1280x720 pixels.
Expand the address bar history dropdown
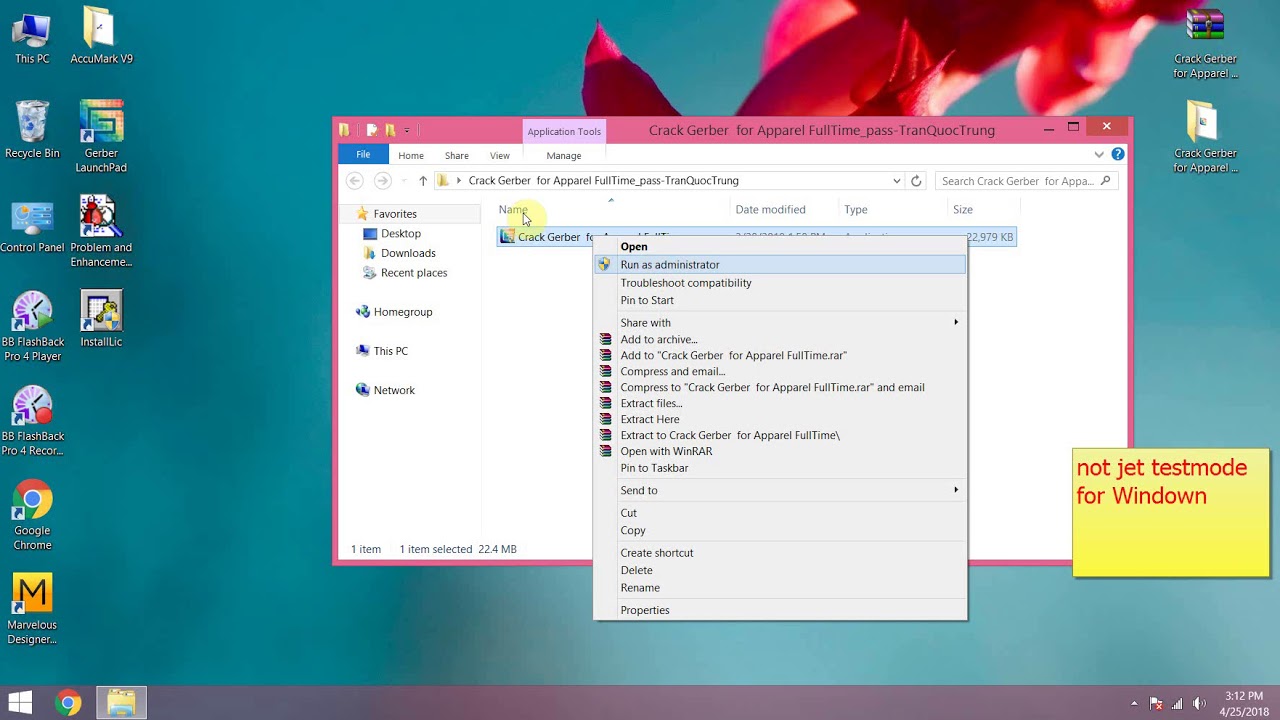pos(896,181)
